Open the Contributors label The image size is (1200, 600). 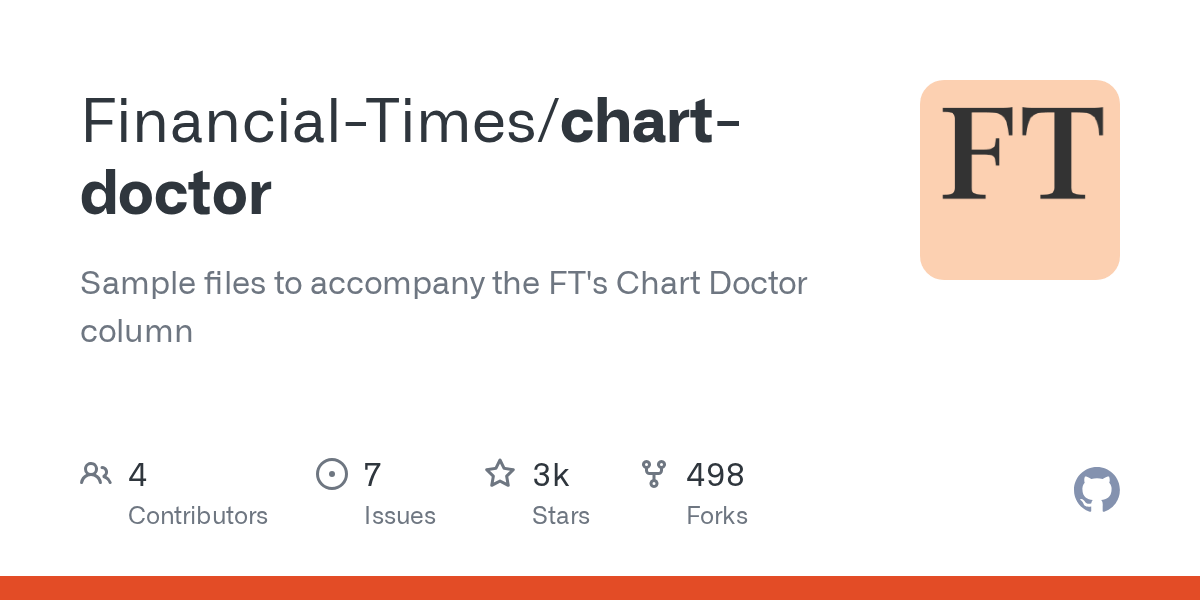[x=198, y=516]
